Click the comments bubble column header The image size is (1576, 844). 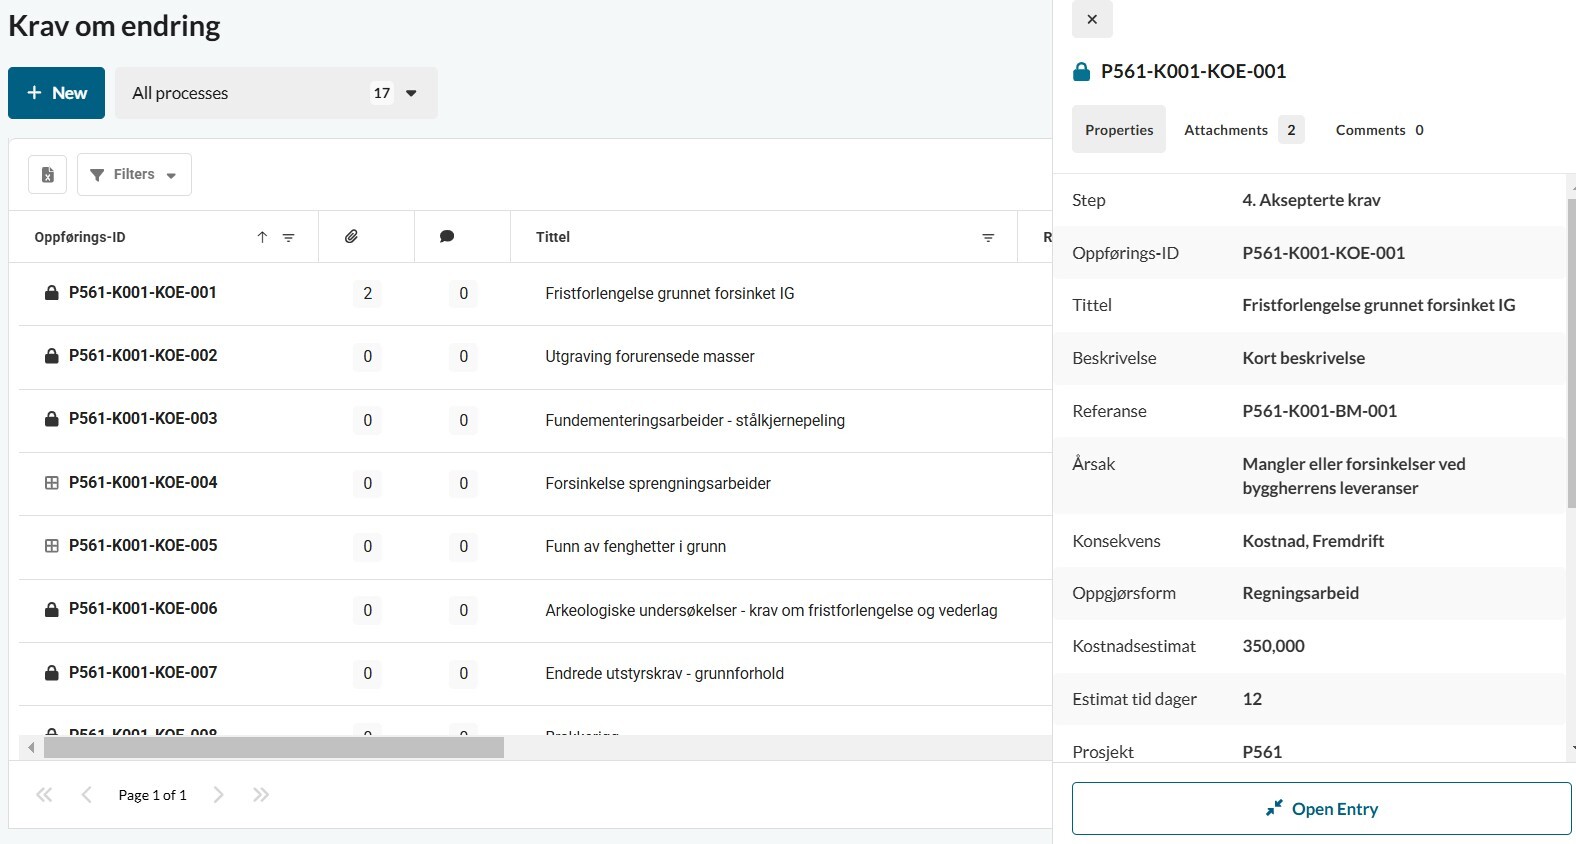point(447,237)
